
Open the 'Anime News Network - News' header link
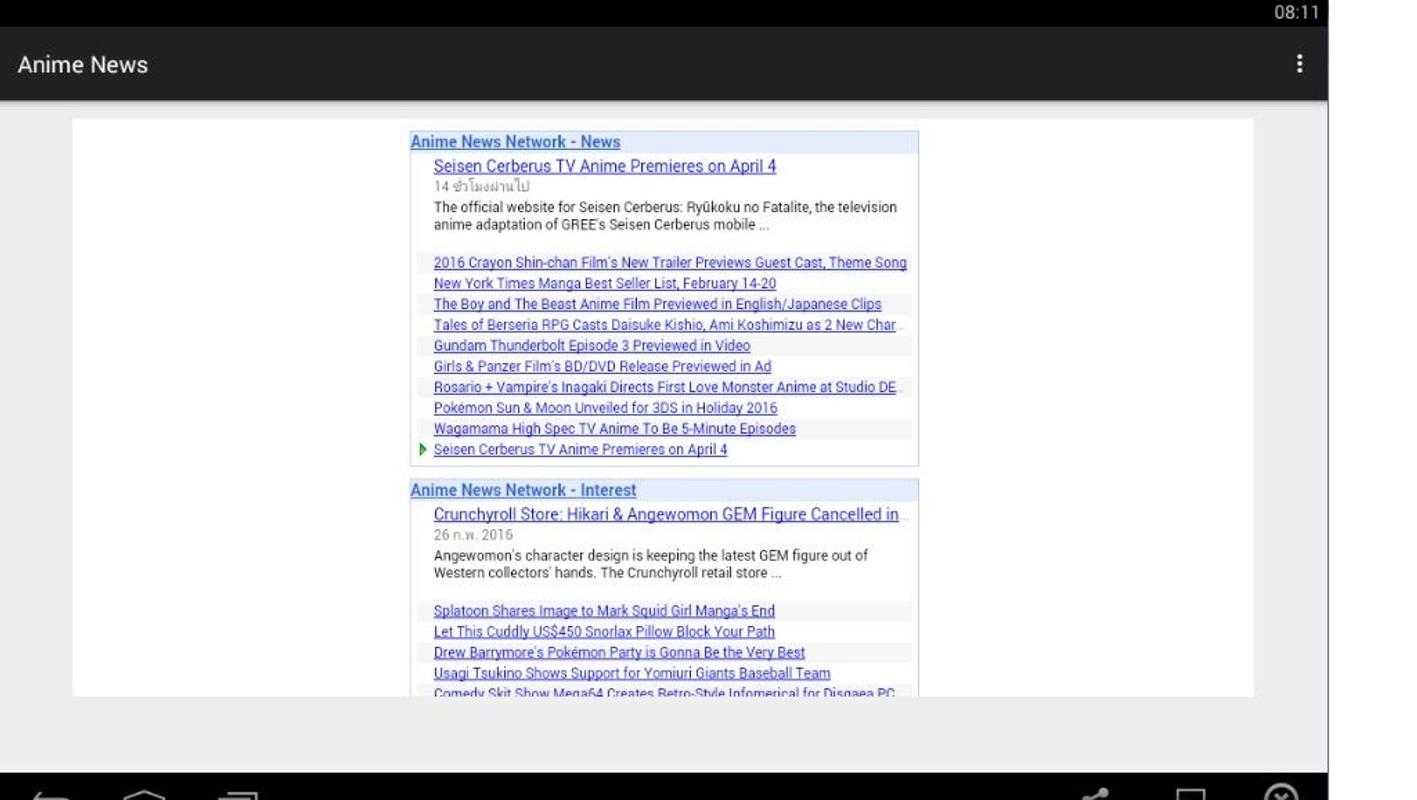pyautogui.click(x=515, y=142)
